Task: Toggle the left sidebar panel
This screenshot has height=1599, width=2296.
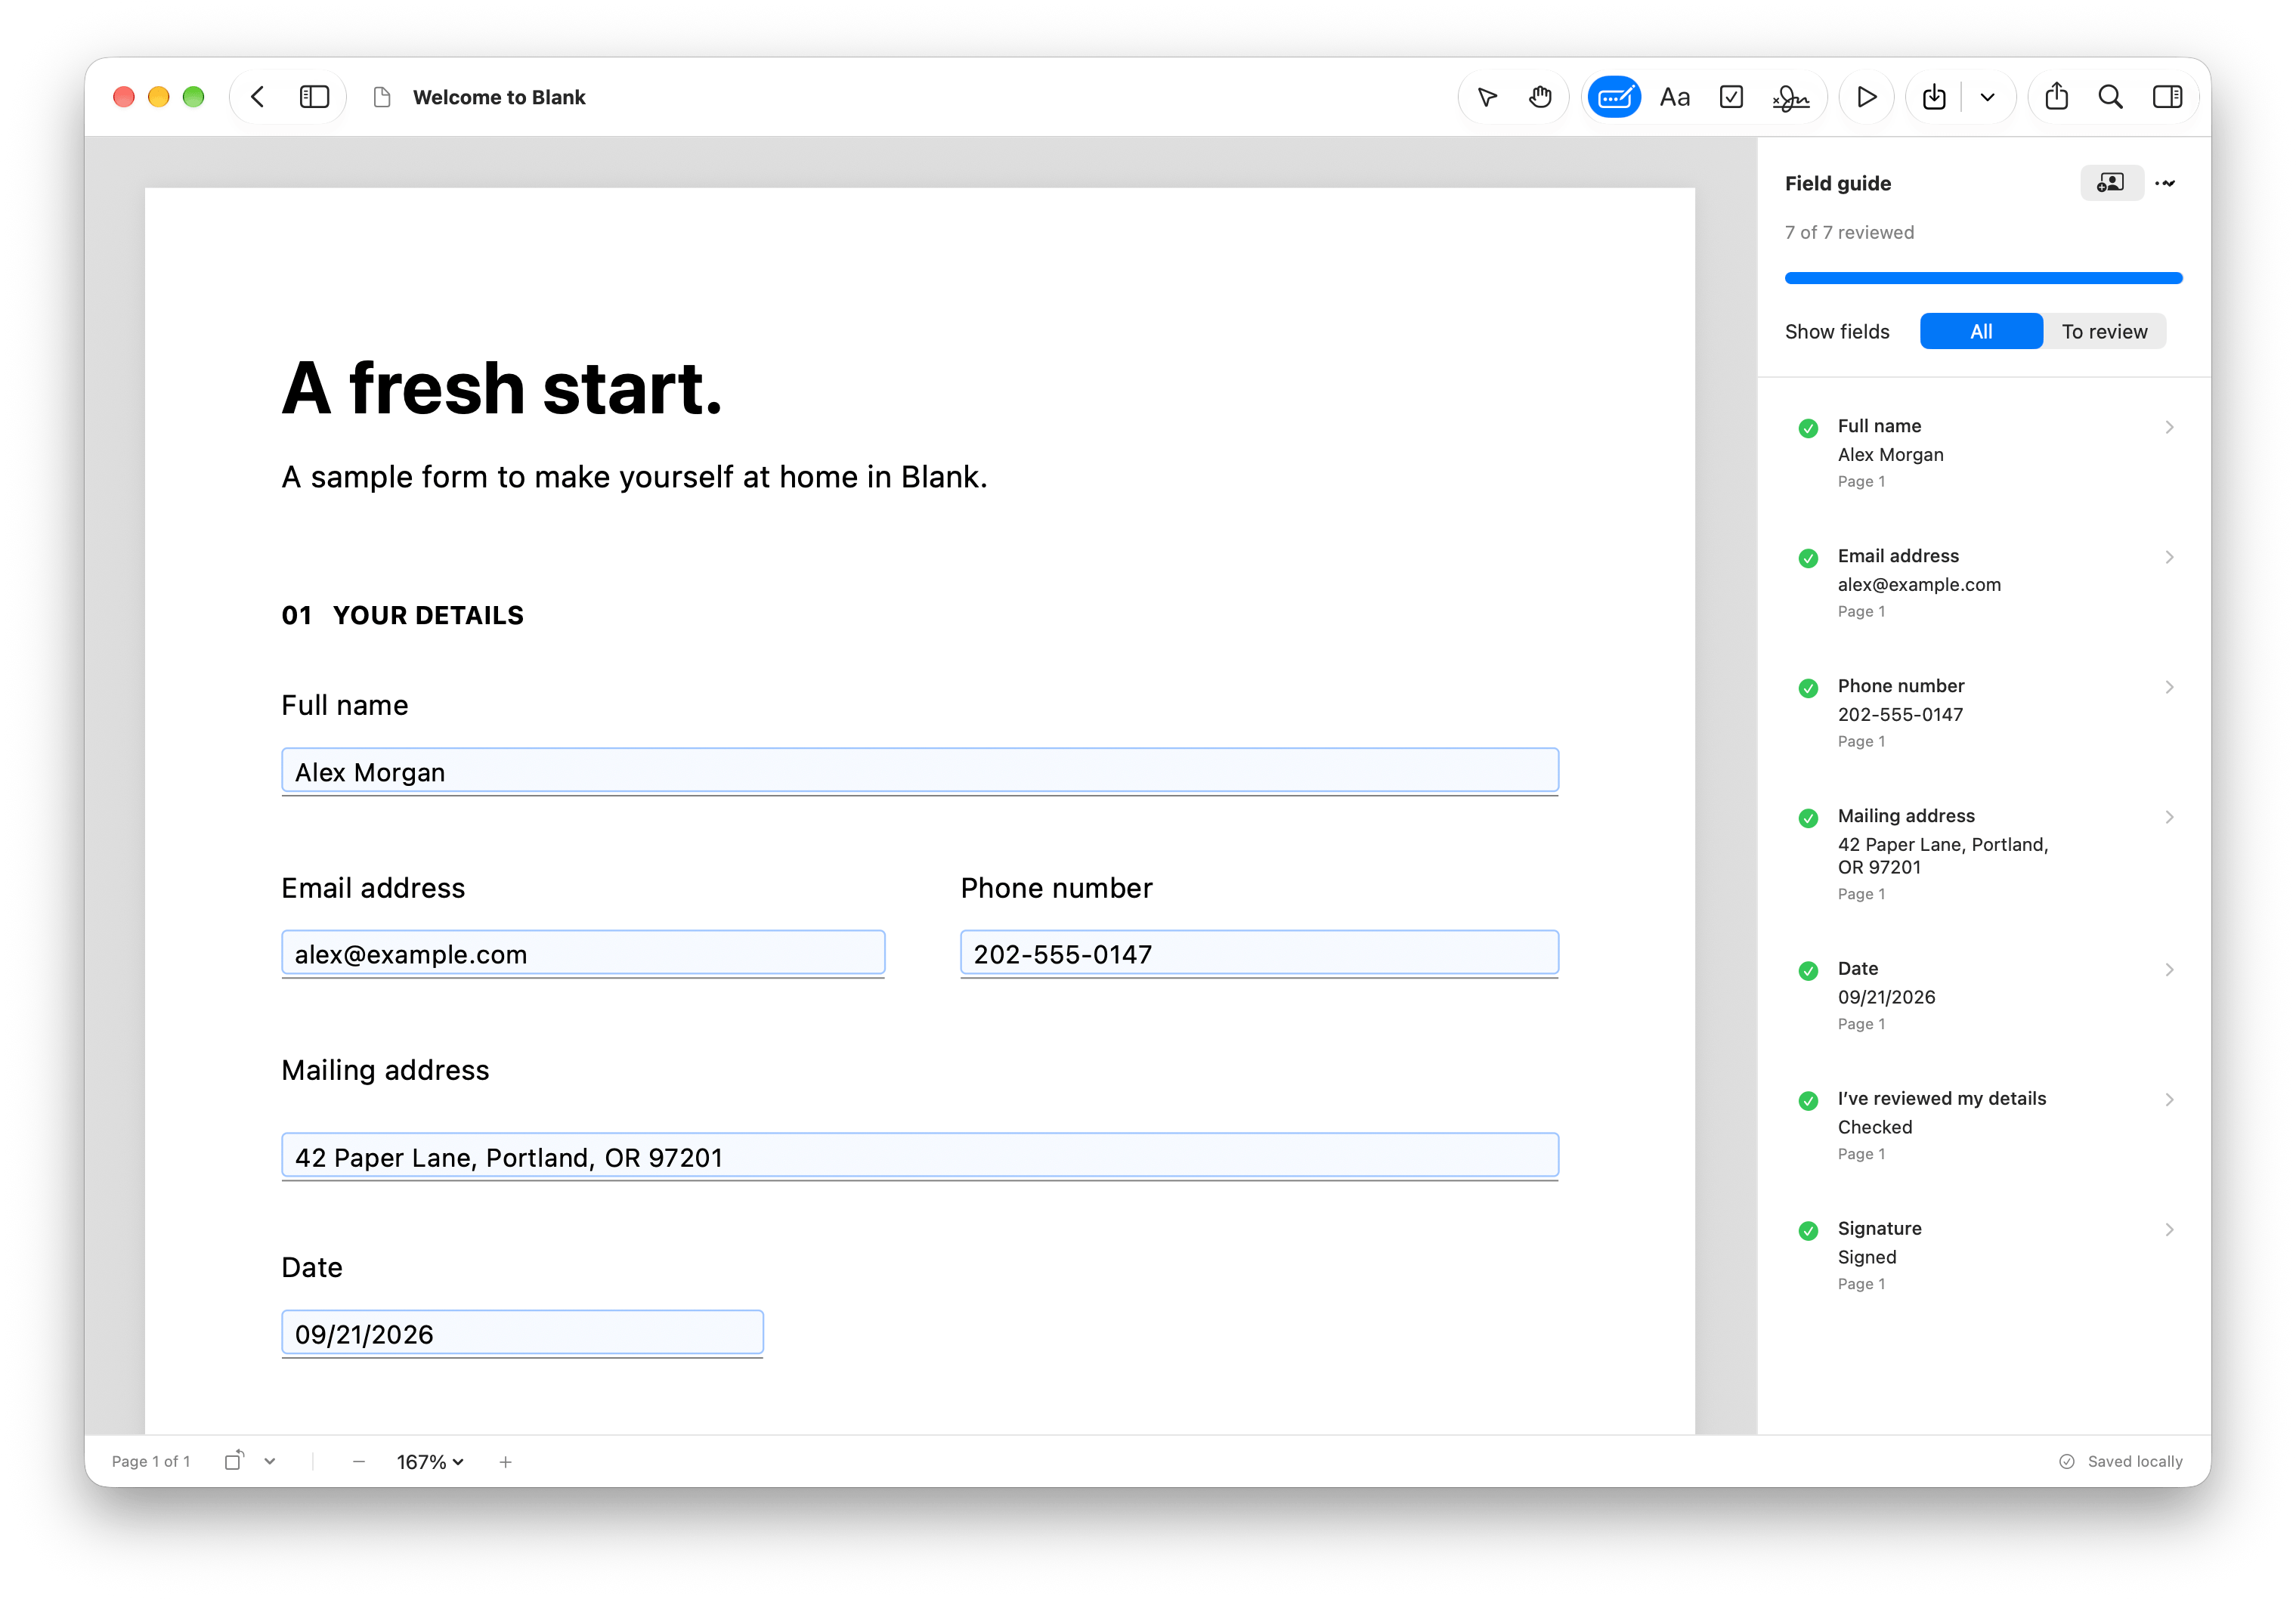Action: [314, 97]
